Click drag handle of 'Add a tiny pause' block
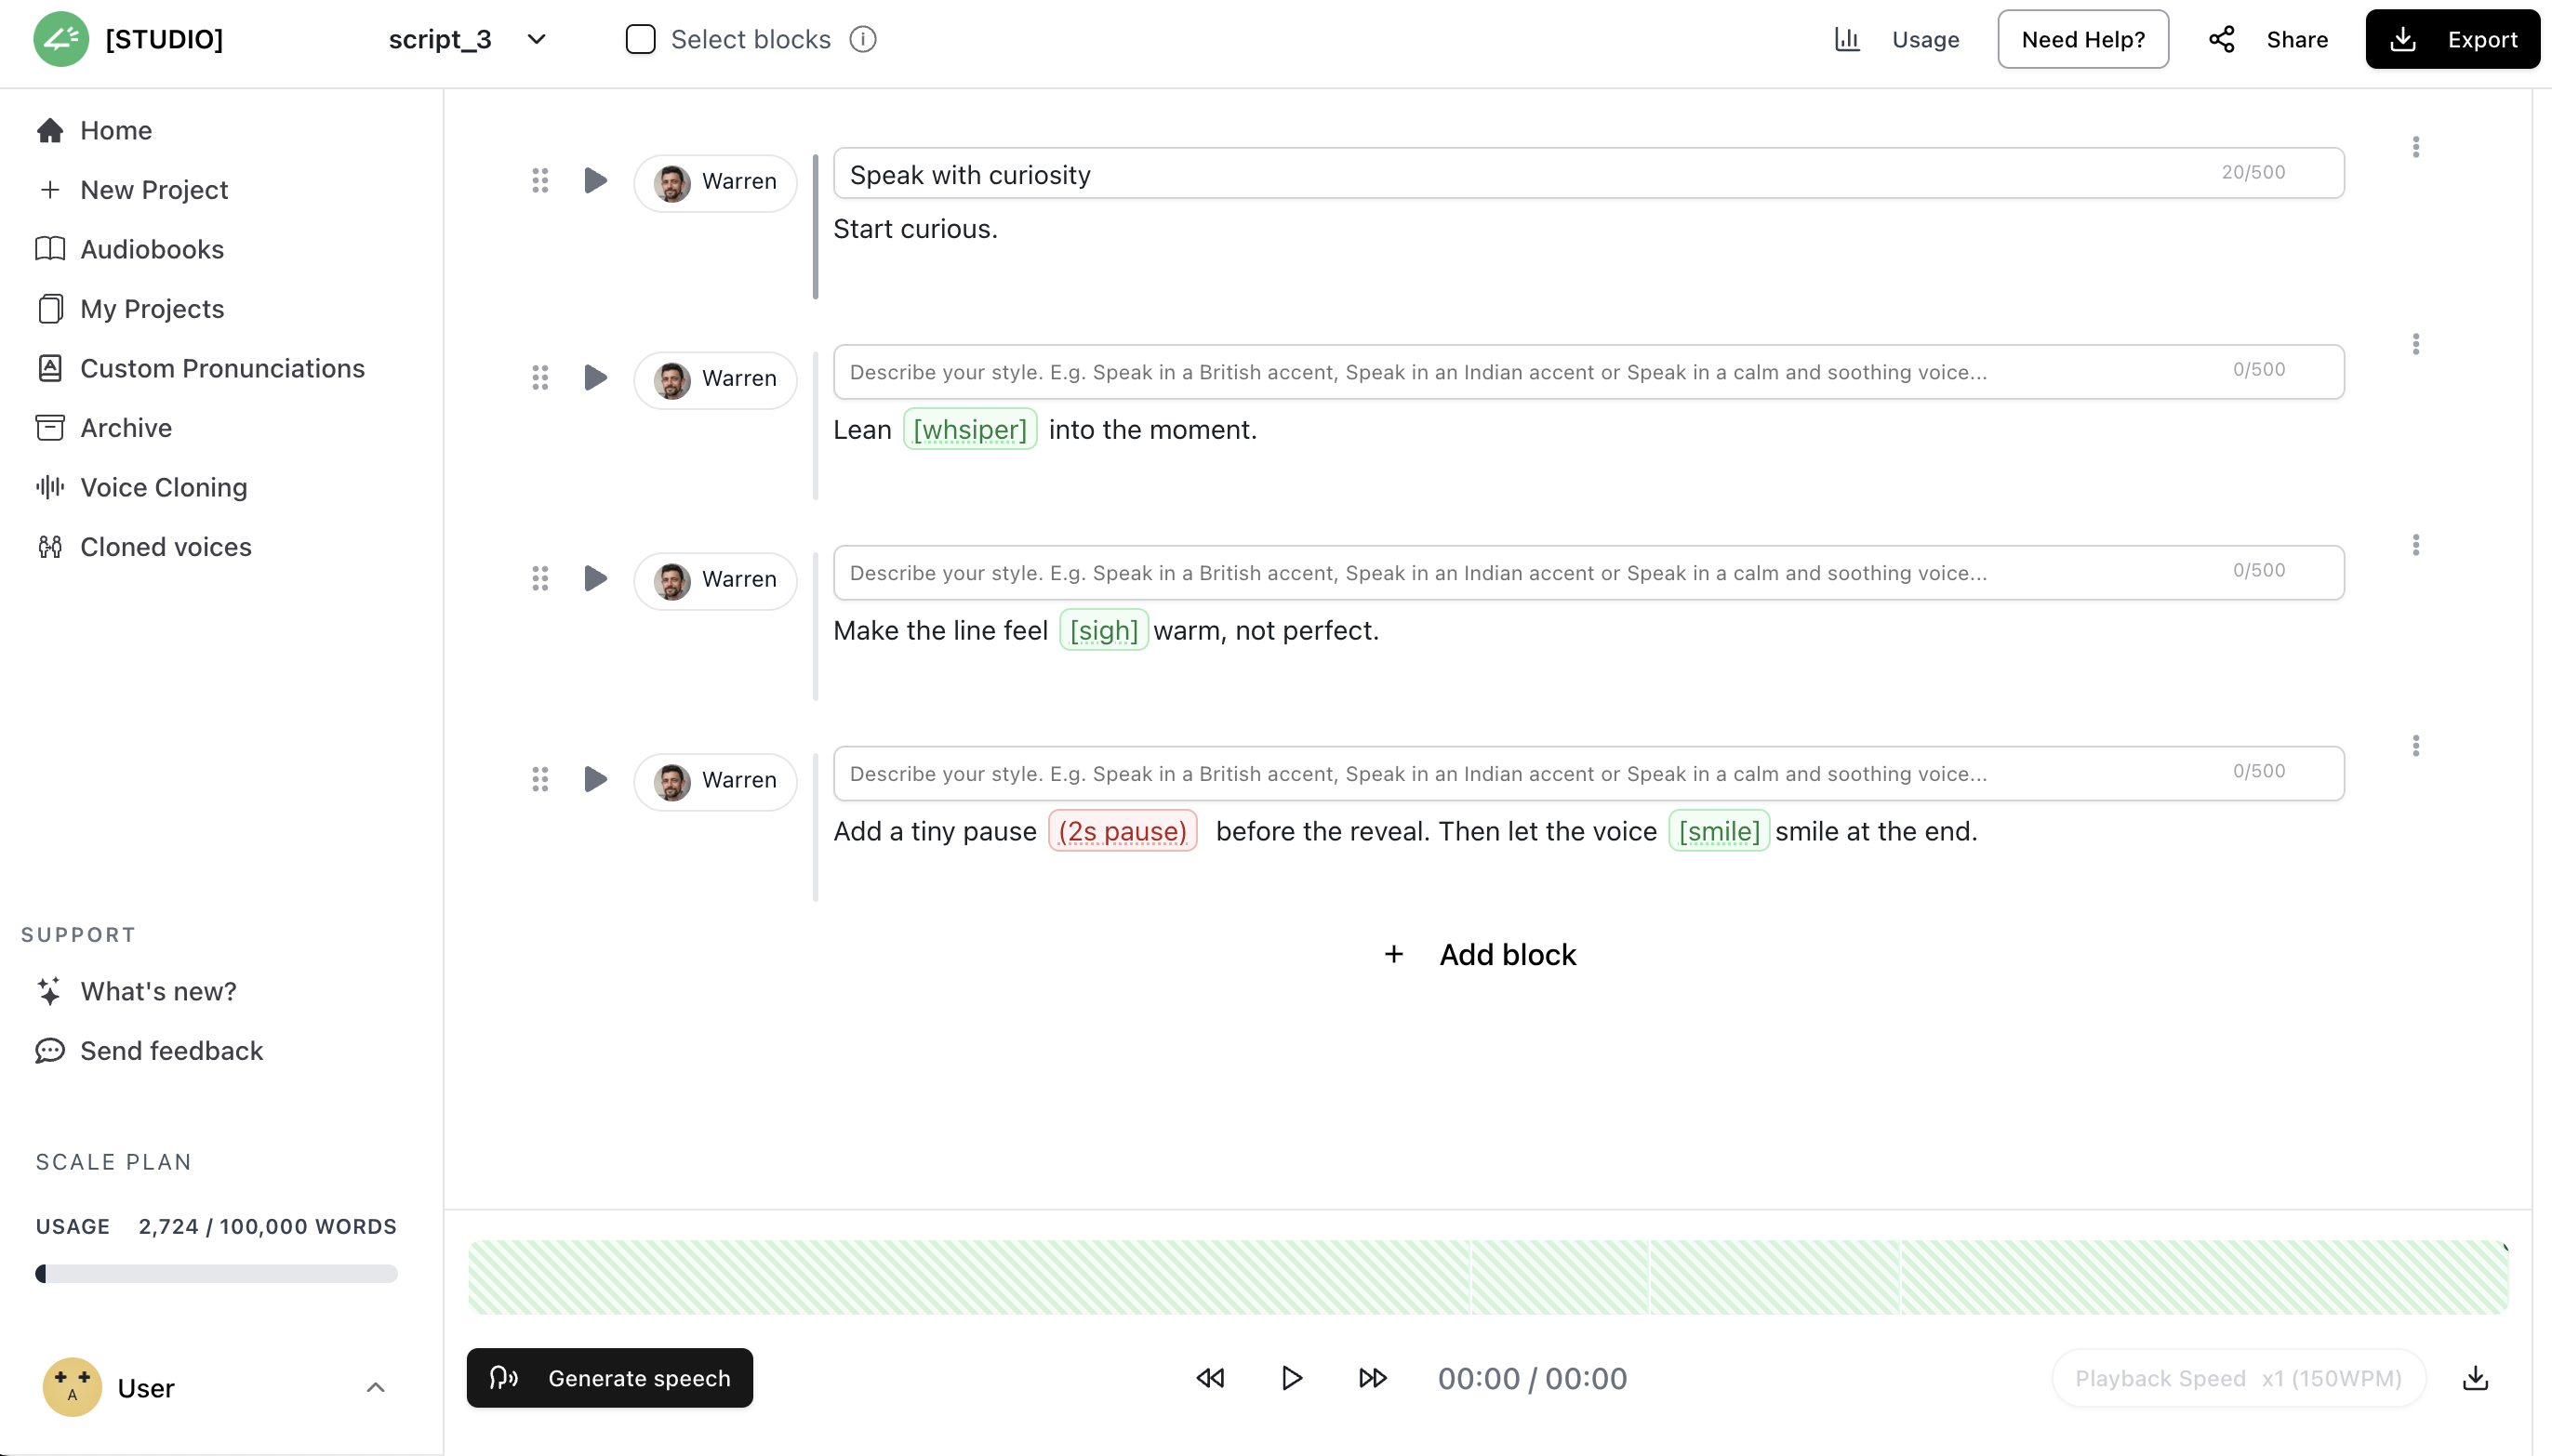This screenshot has width=2552, height=1456. 540,780
